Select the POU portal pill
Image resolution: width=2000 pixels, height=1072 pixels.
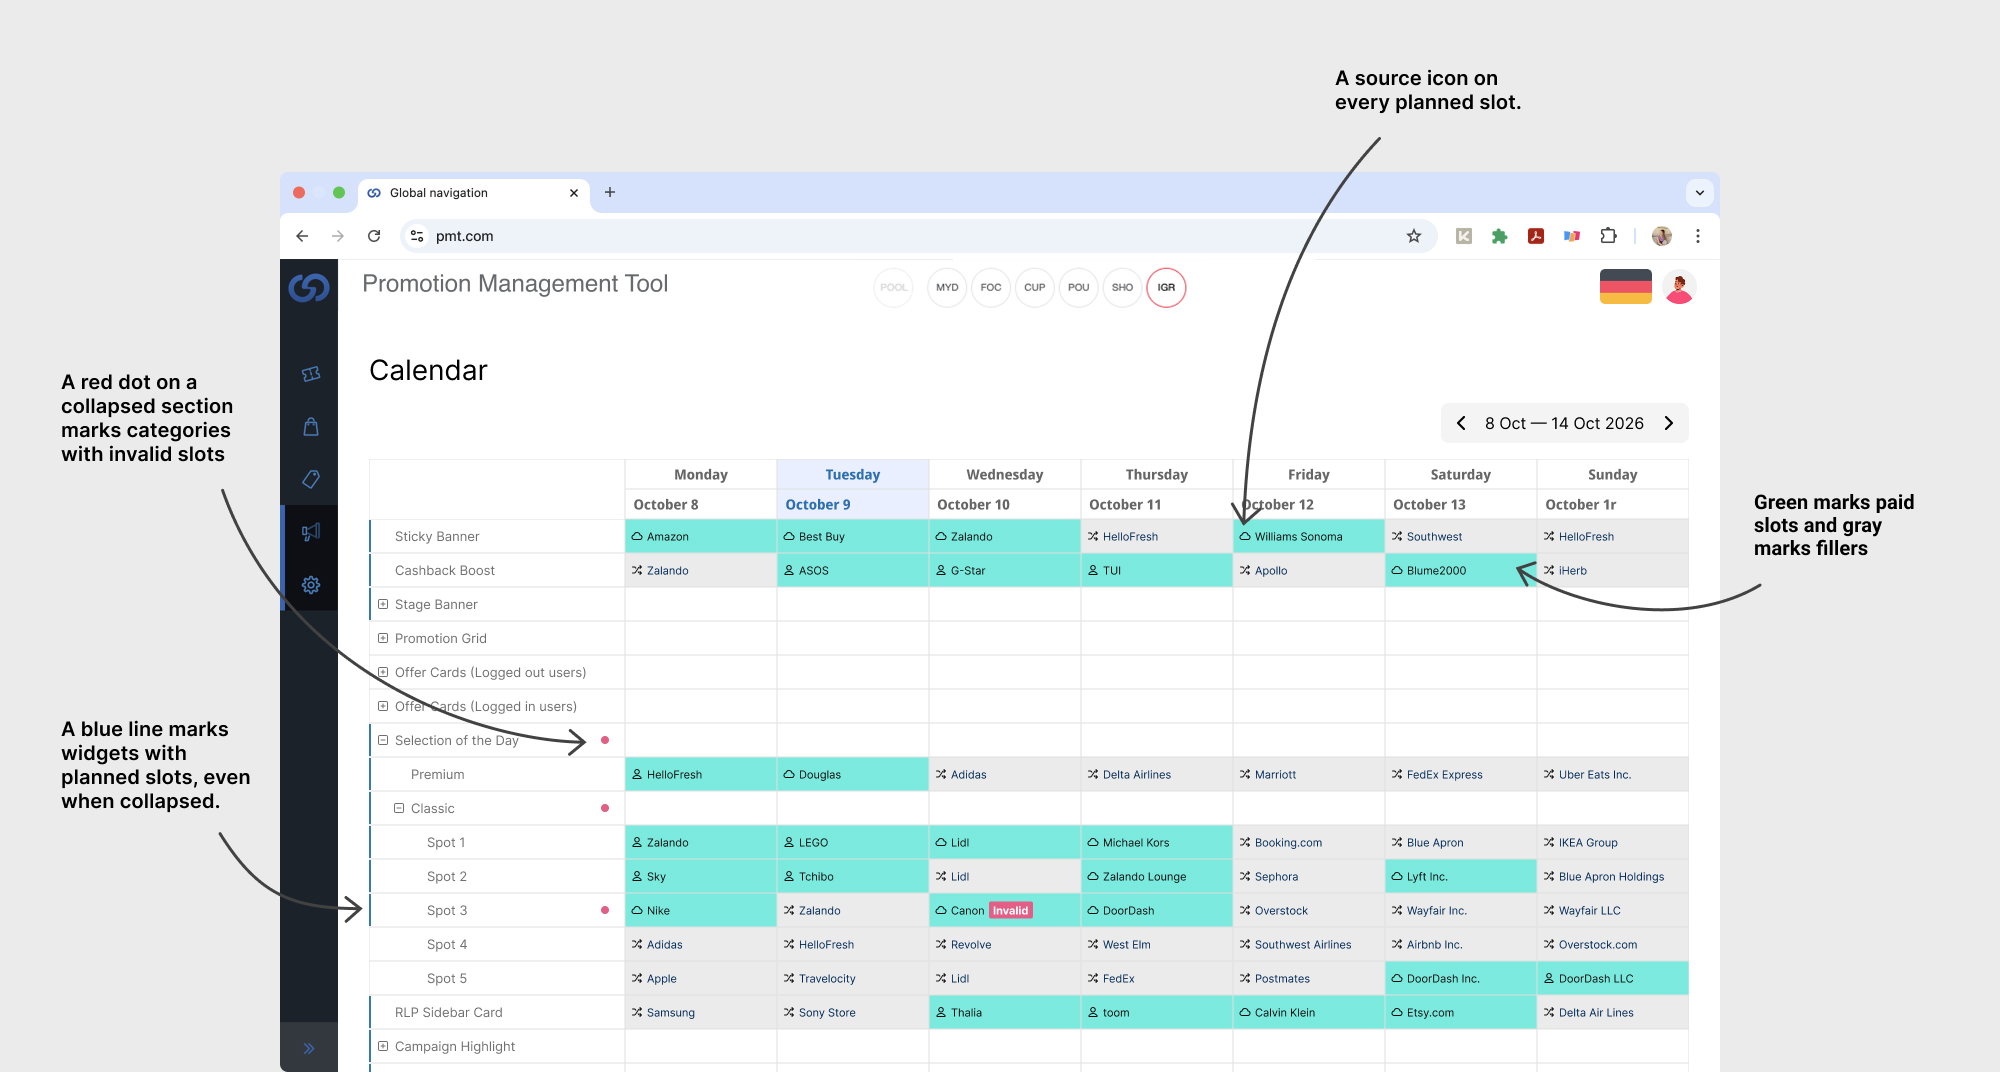(x=1079, y=288)
